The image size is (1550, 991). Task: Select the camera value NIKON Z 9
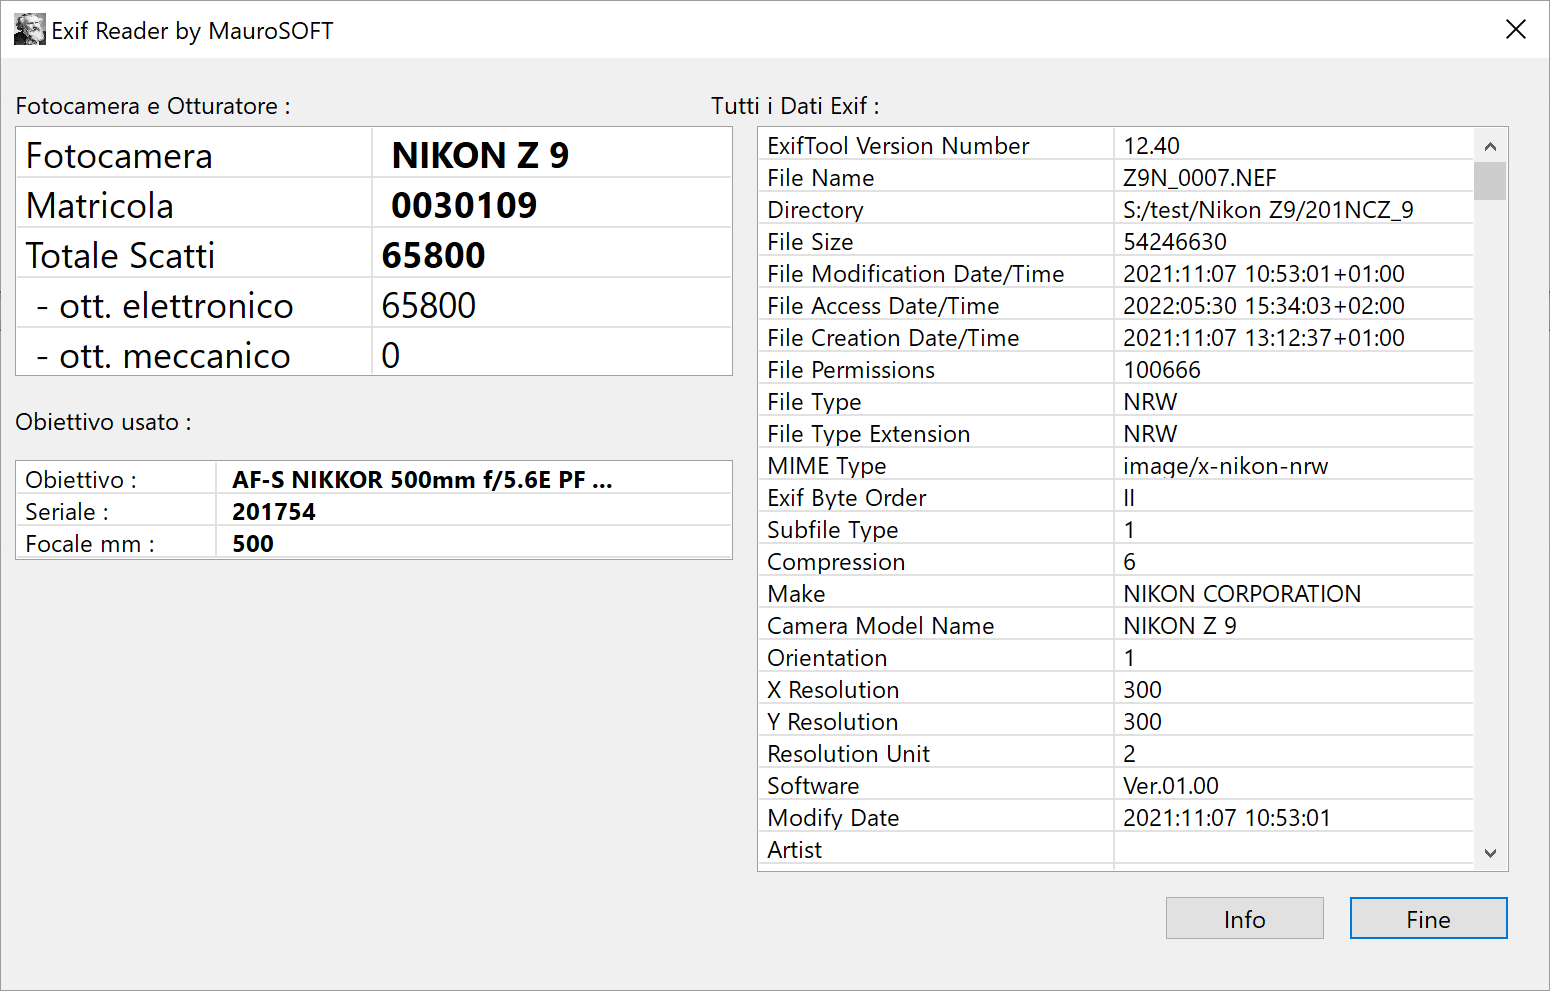(480, 155)
